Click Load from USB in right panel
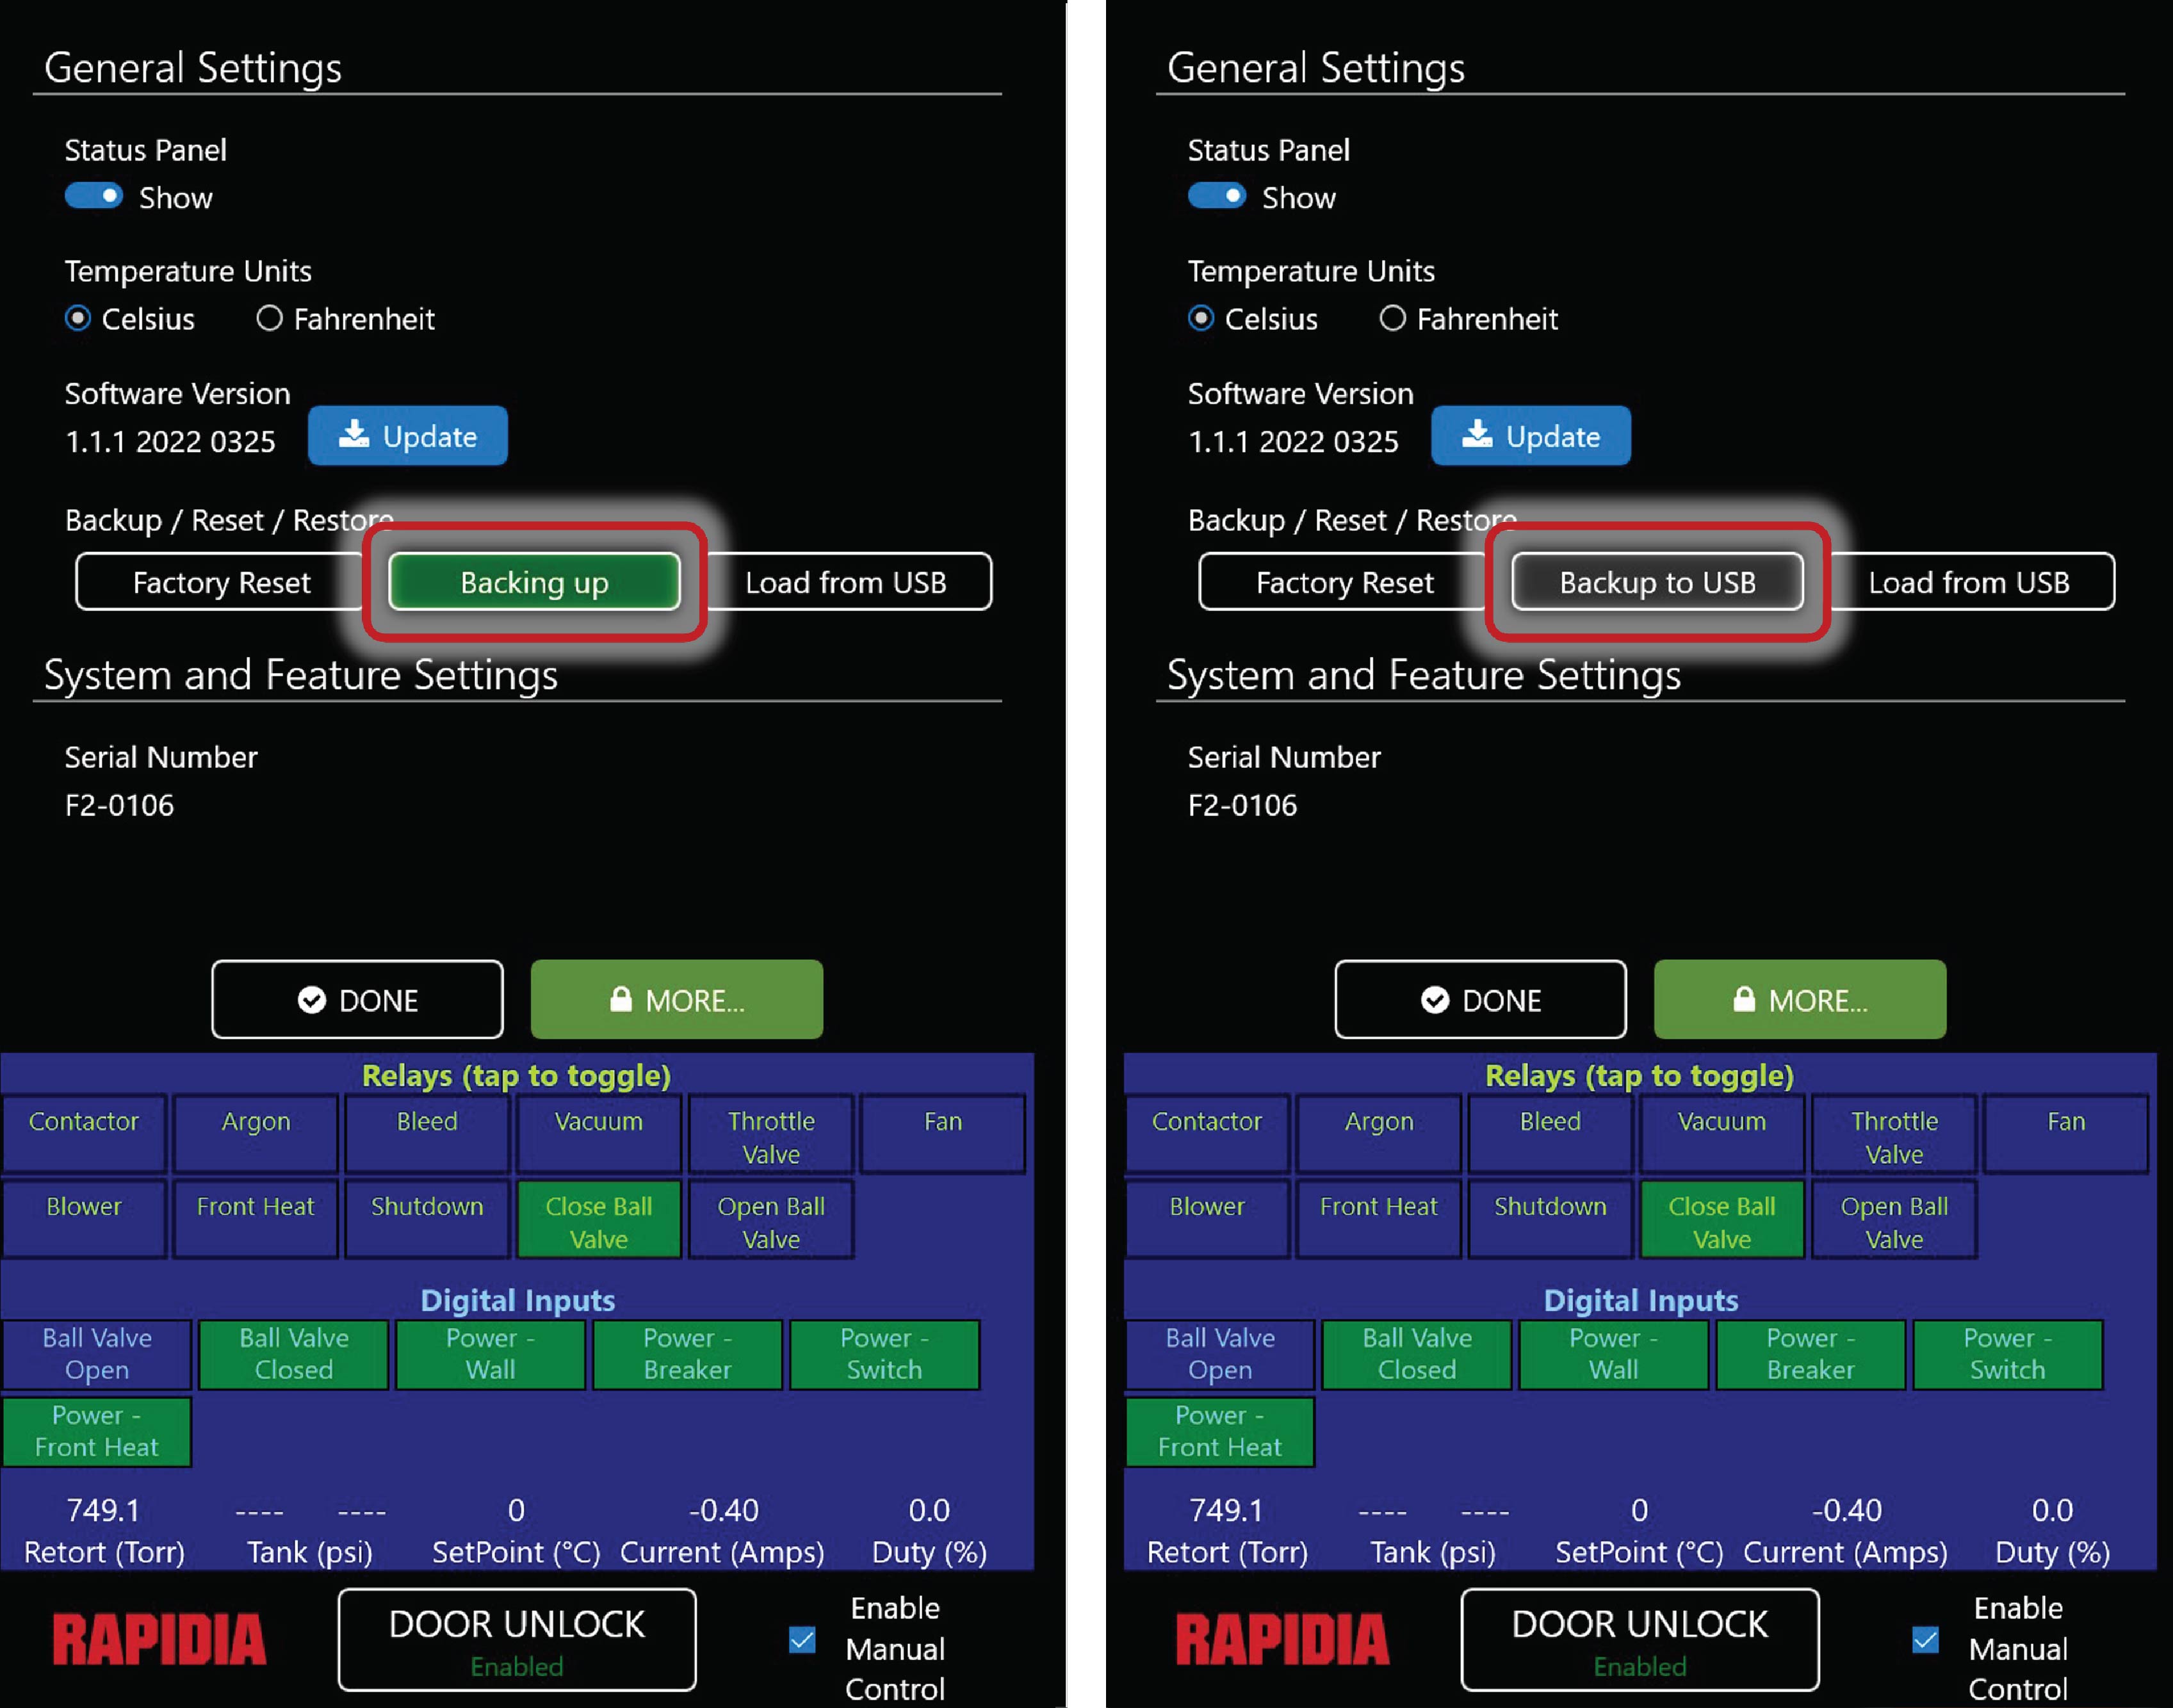Image resolution: width=2173 pixels, height=1708 pixels. (x=1968, y=582)
